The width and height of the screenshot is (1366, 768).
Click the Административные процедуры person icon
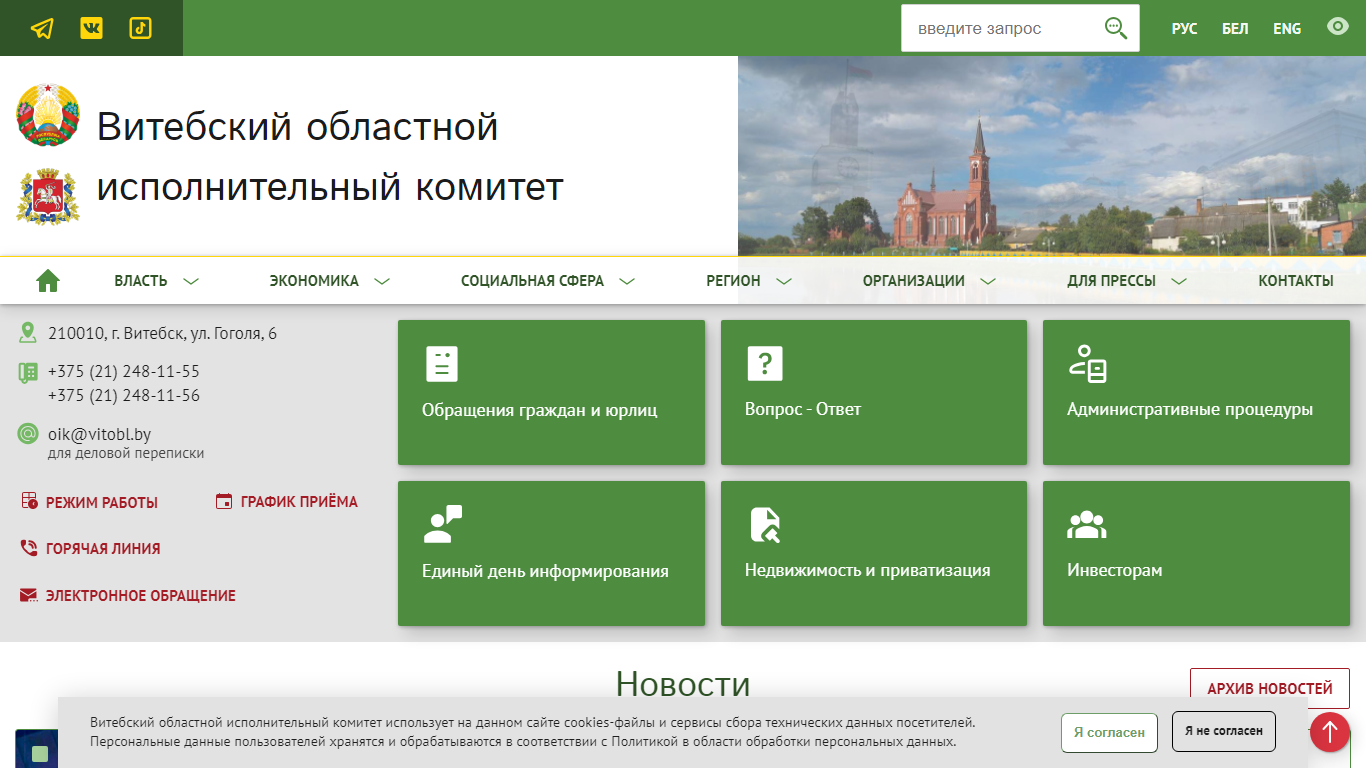(x=1087, y=364)
